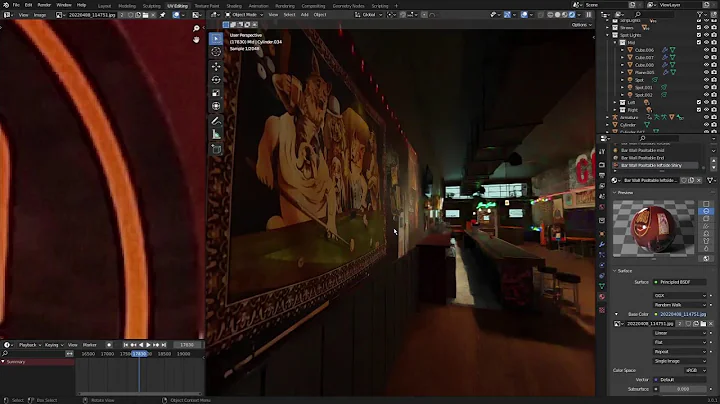Open Keying menu in timeline

pos(53,345)
